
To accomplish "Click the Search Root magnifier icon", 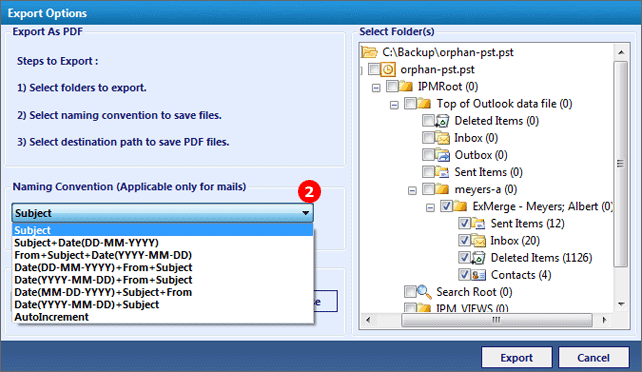I will coord(424,292).
